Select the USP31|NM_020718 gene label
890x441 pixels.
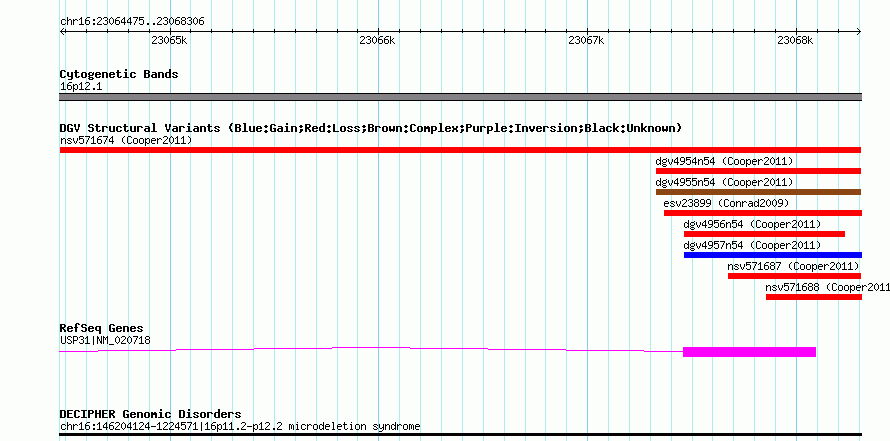pos(105,341)
